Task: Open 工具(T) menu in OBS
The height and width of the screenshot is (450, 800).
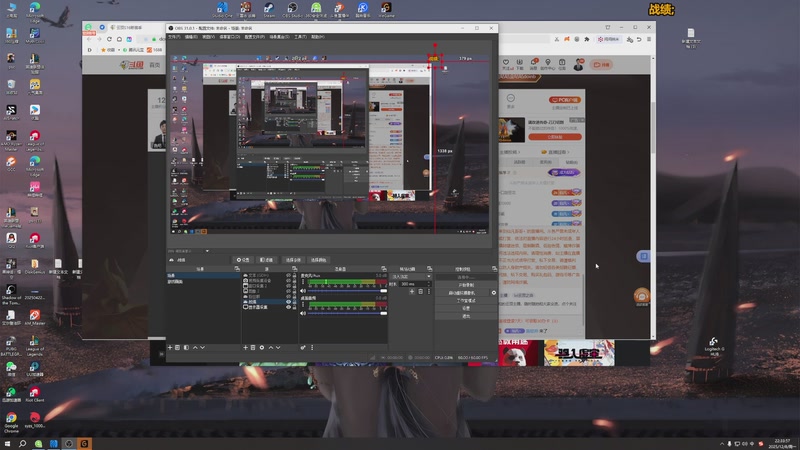Action: [301, 37]
